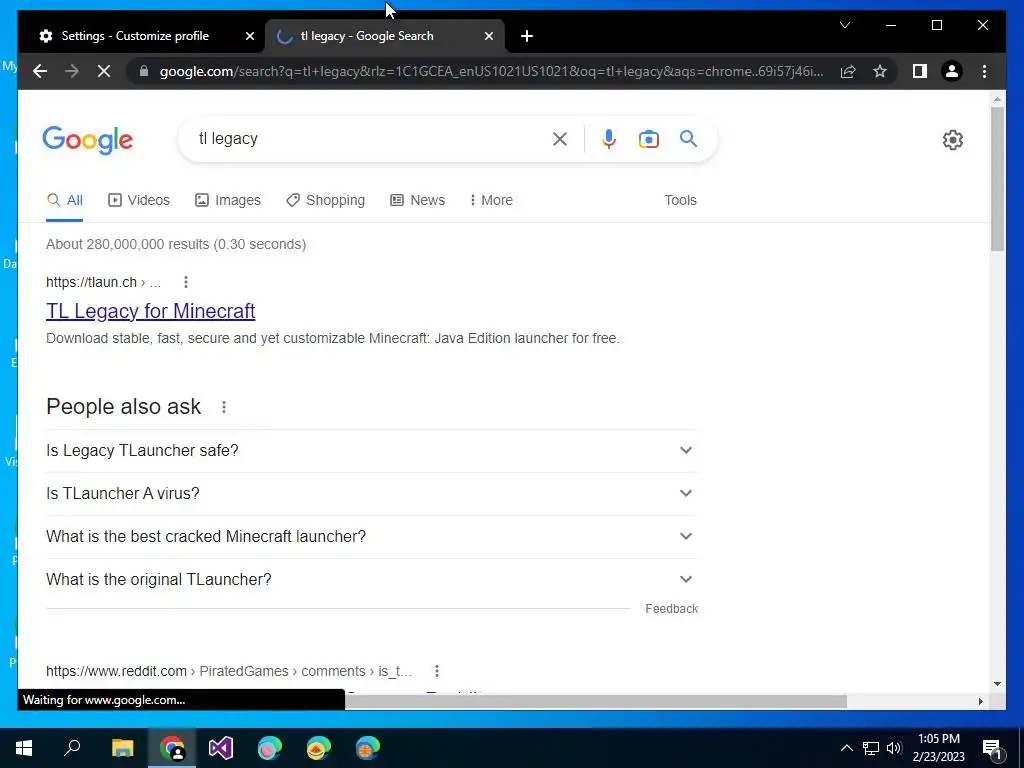Viewport: 1024px width, 768px height.
Task: Bookmark this tab with the star icon
Action: point(880,71)
